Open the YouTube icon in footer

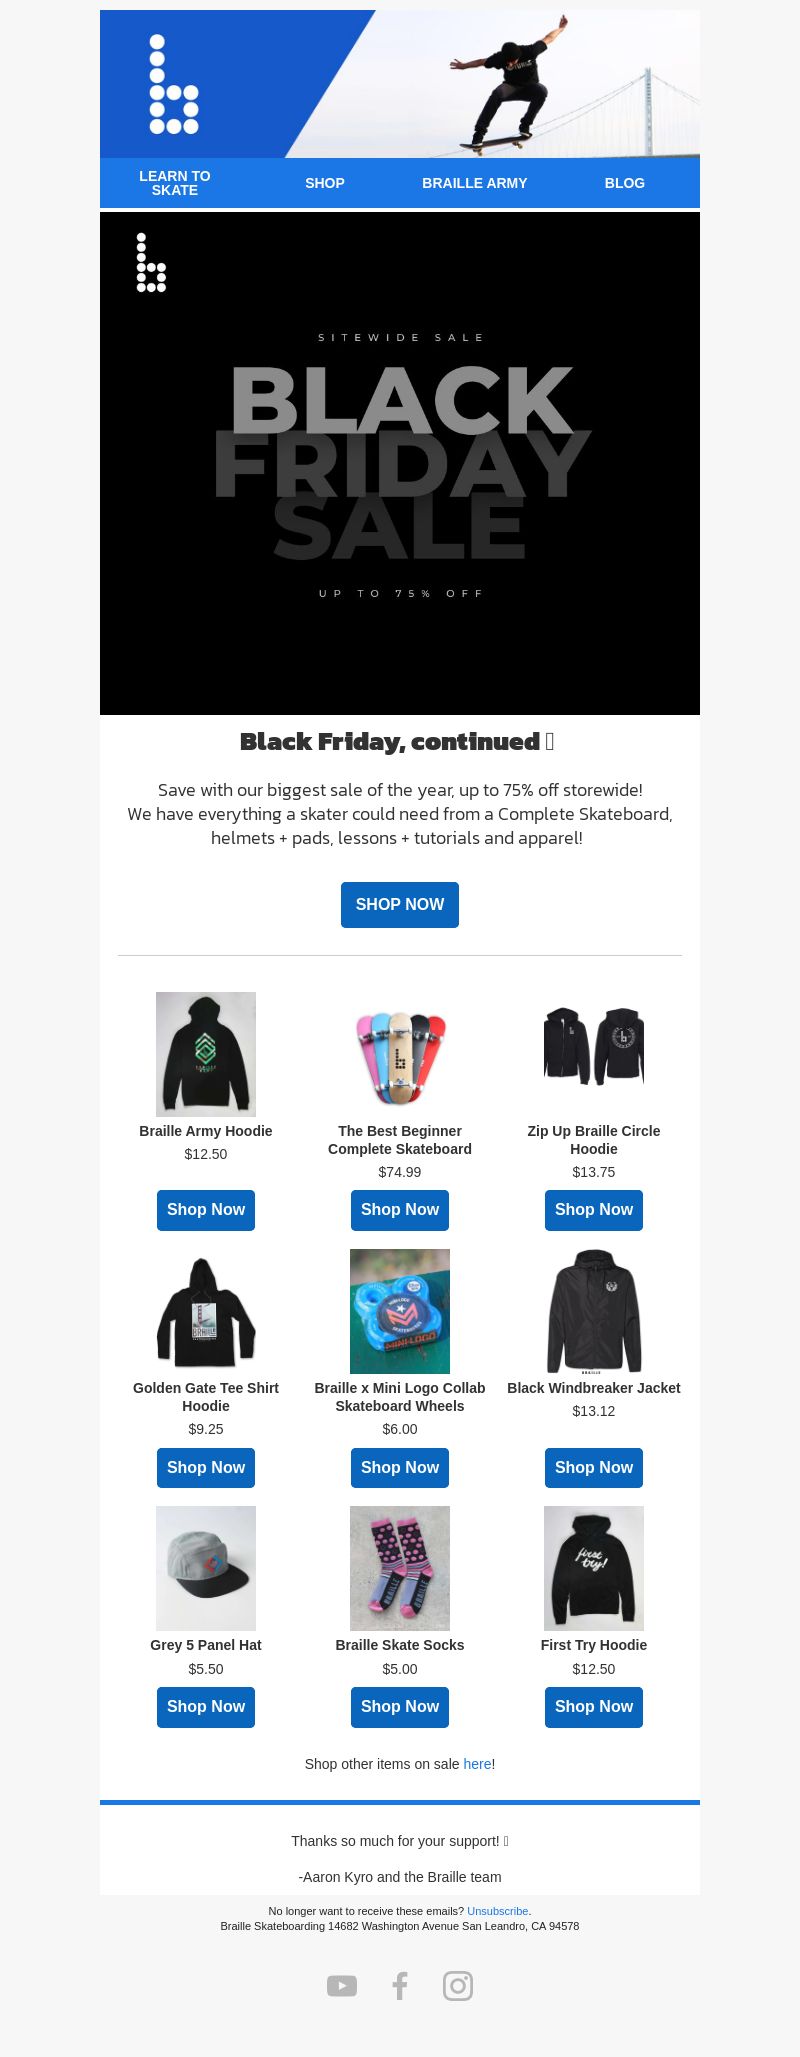[x=342, y=1986]
